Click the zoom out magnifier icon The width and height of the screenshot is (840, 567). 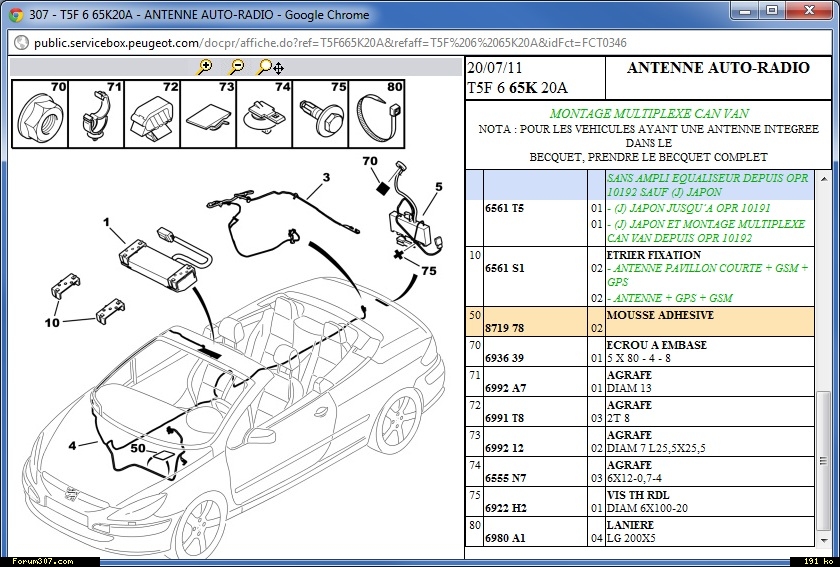tap(236, 67)
